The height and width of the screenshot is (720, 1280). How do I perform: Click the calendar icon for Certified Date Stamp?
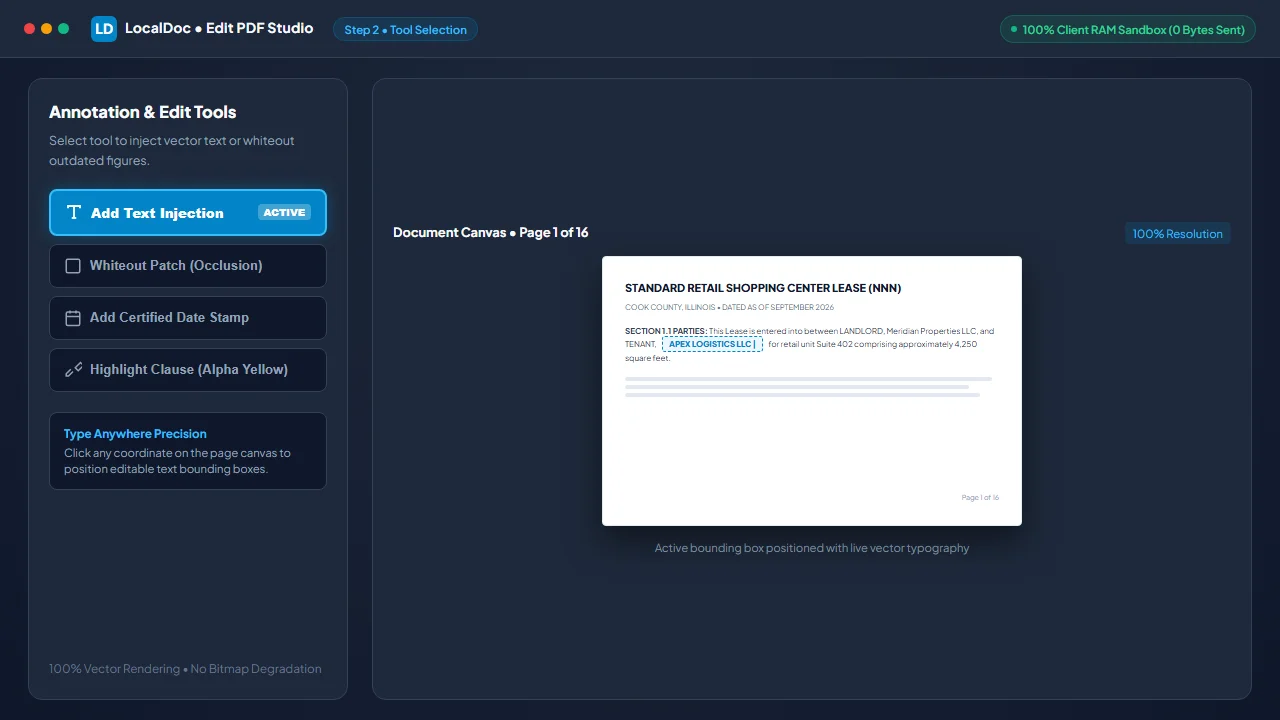pyautogui.click(x=73, y=318)
